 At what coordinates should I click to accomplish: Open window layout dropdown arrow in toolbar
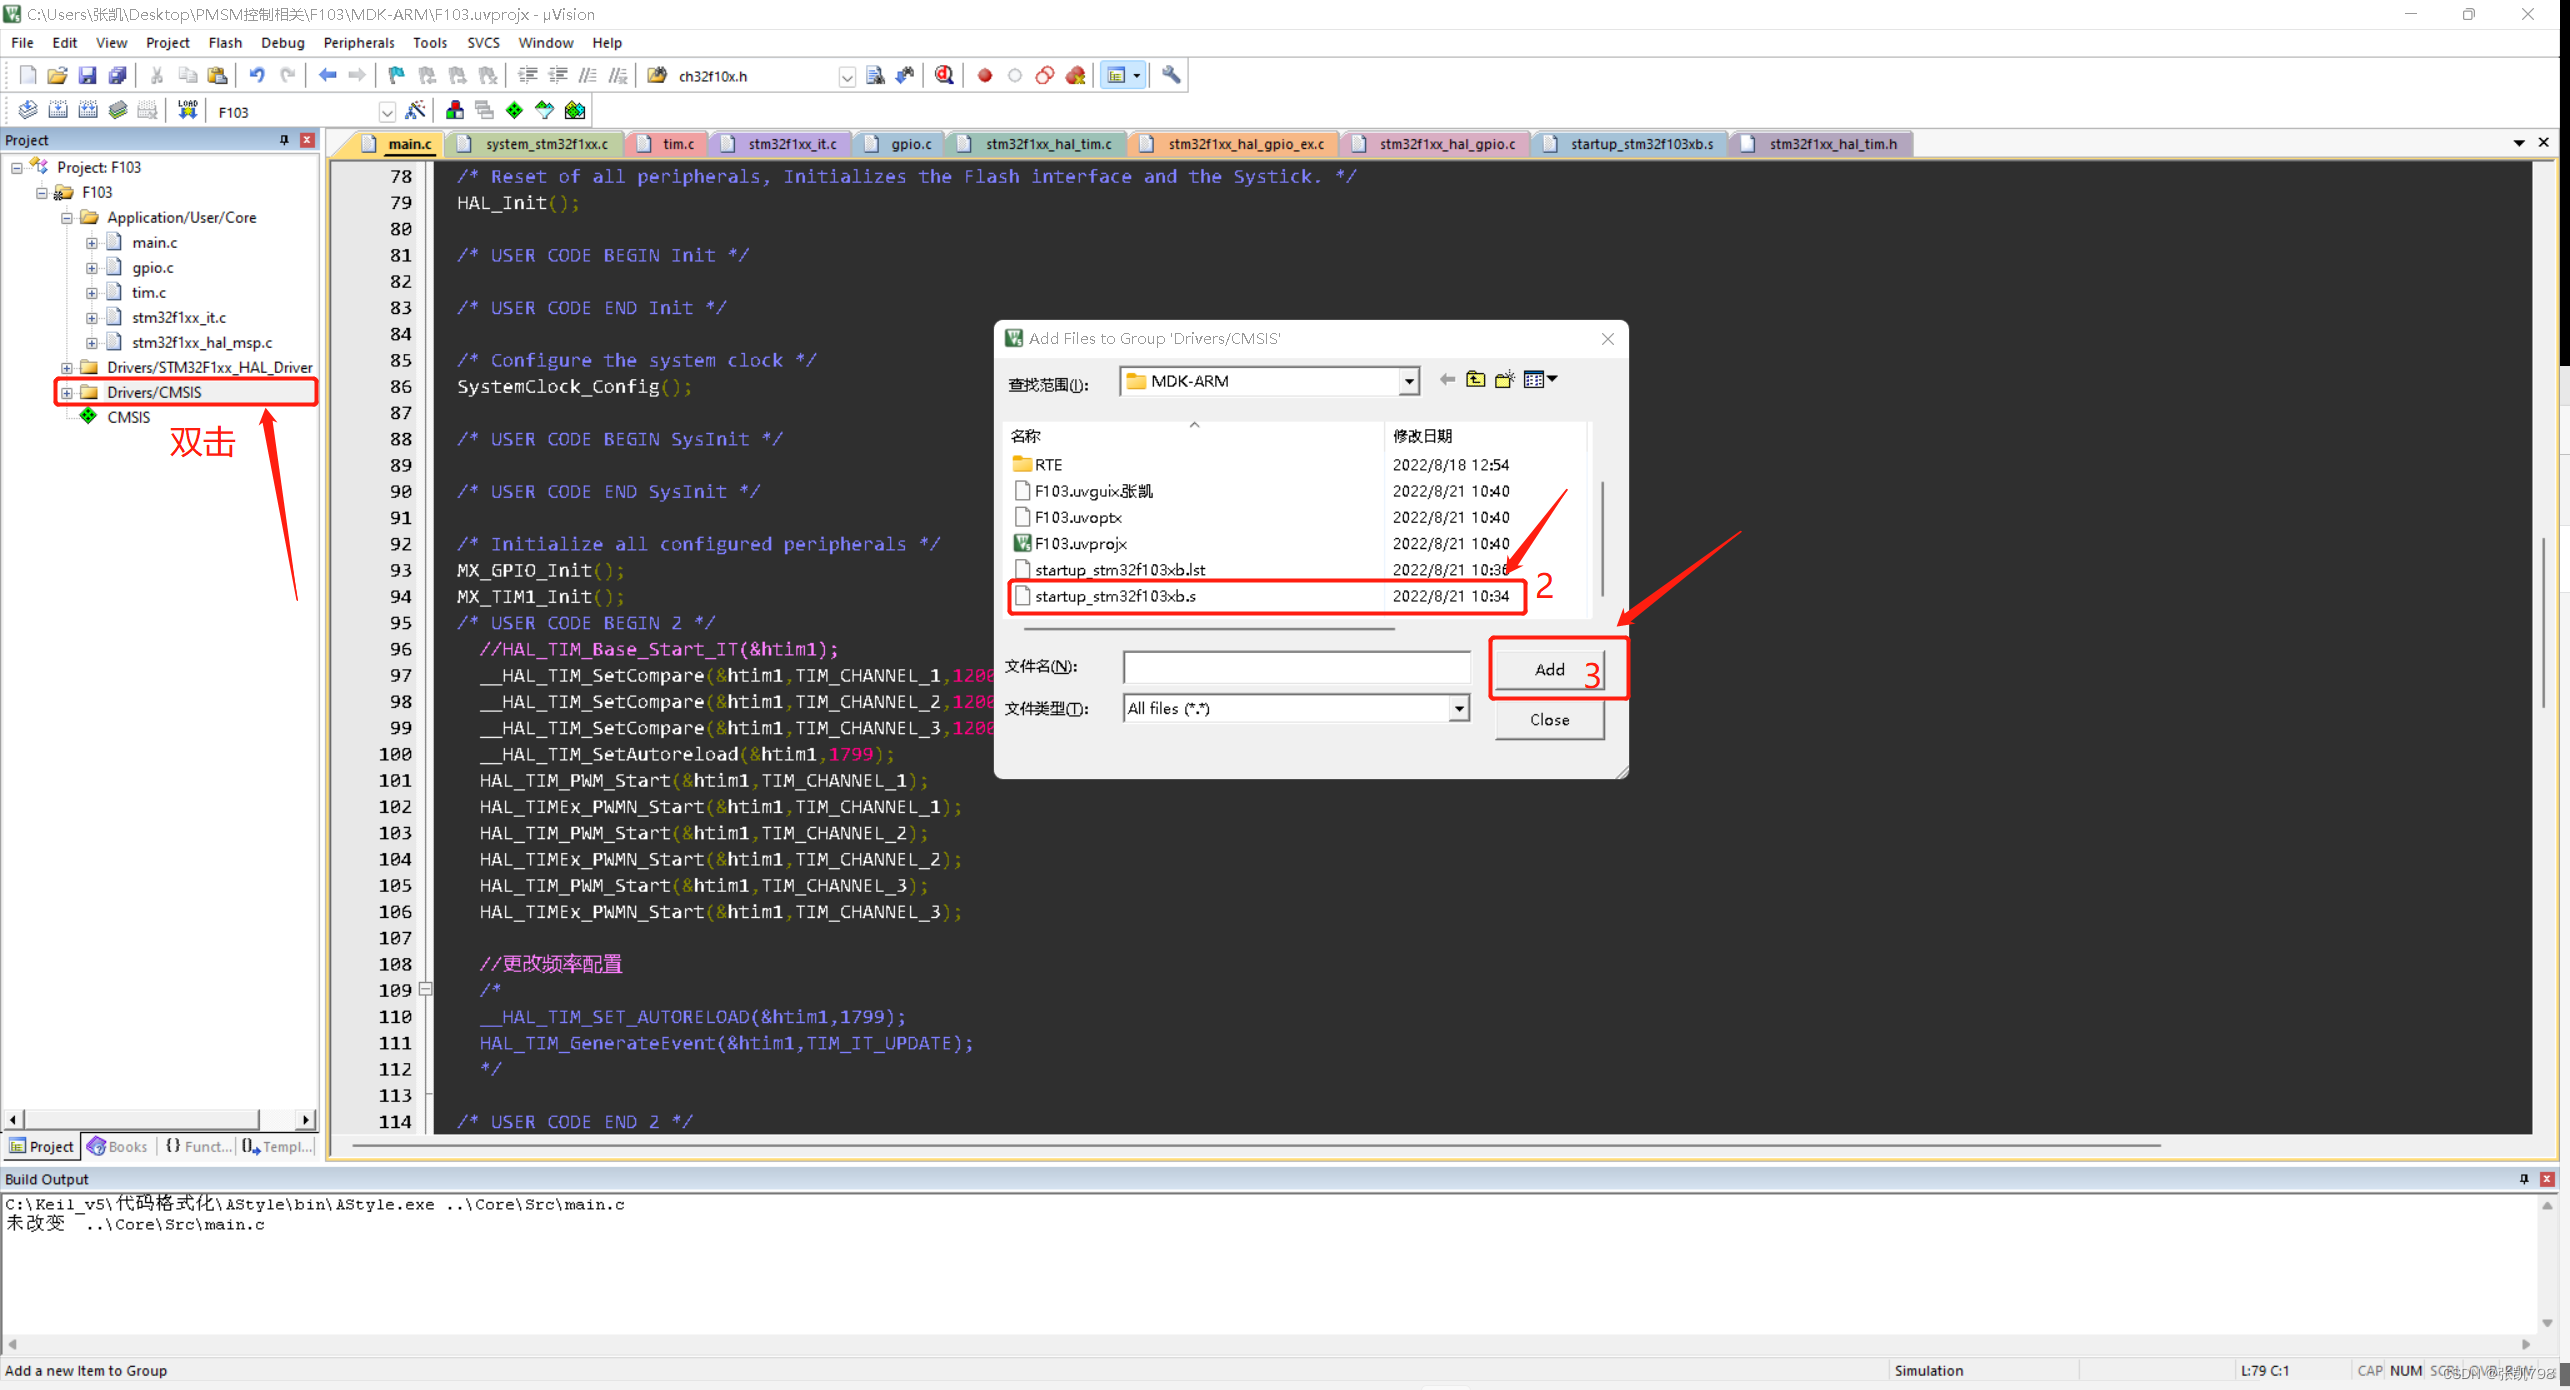click(1137, 75)
